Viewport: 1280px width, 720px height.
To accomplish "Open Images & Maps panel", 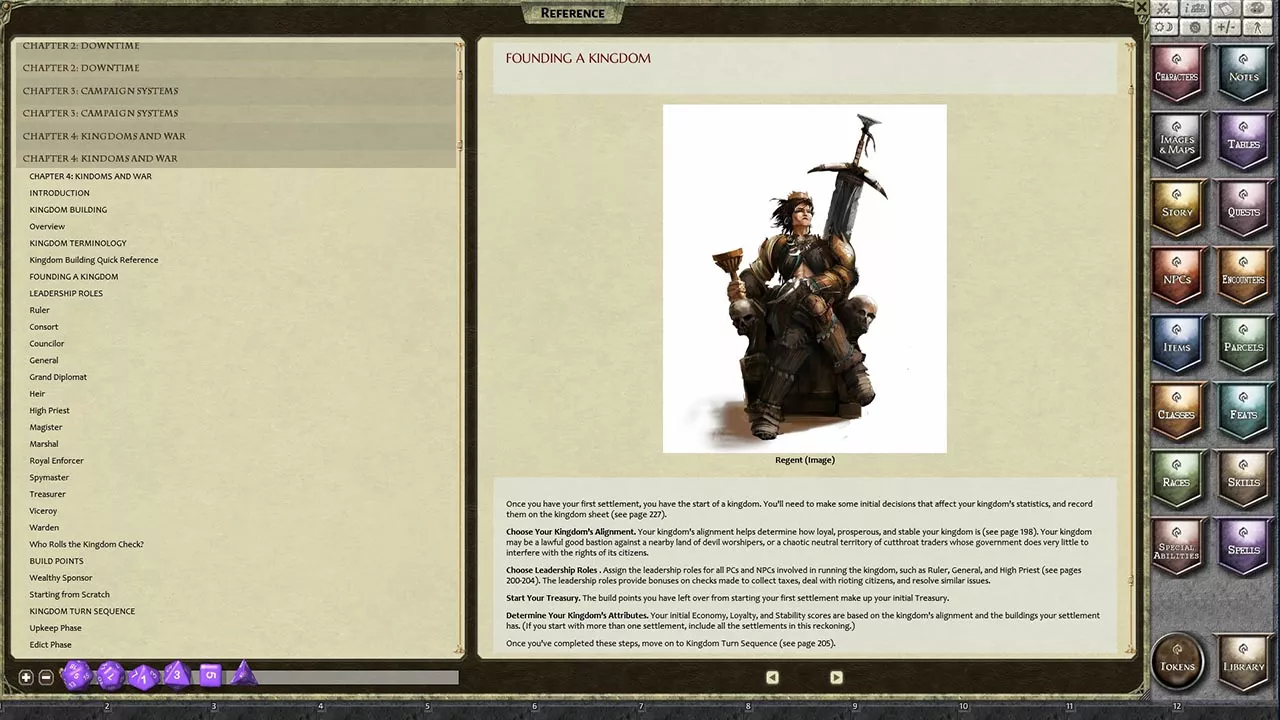I will [1176, 141].
